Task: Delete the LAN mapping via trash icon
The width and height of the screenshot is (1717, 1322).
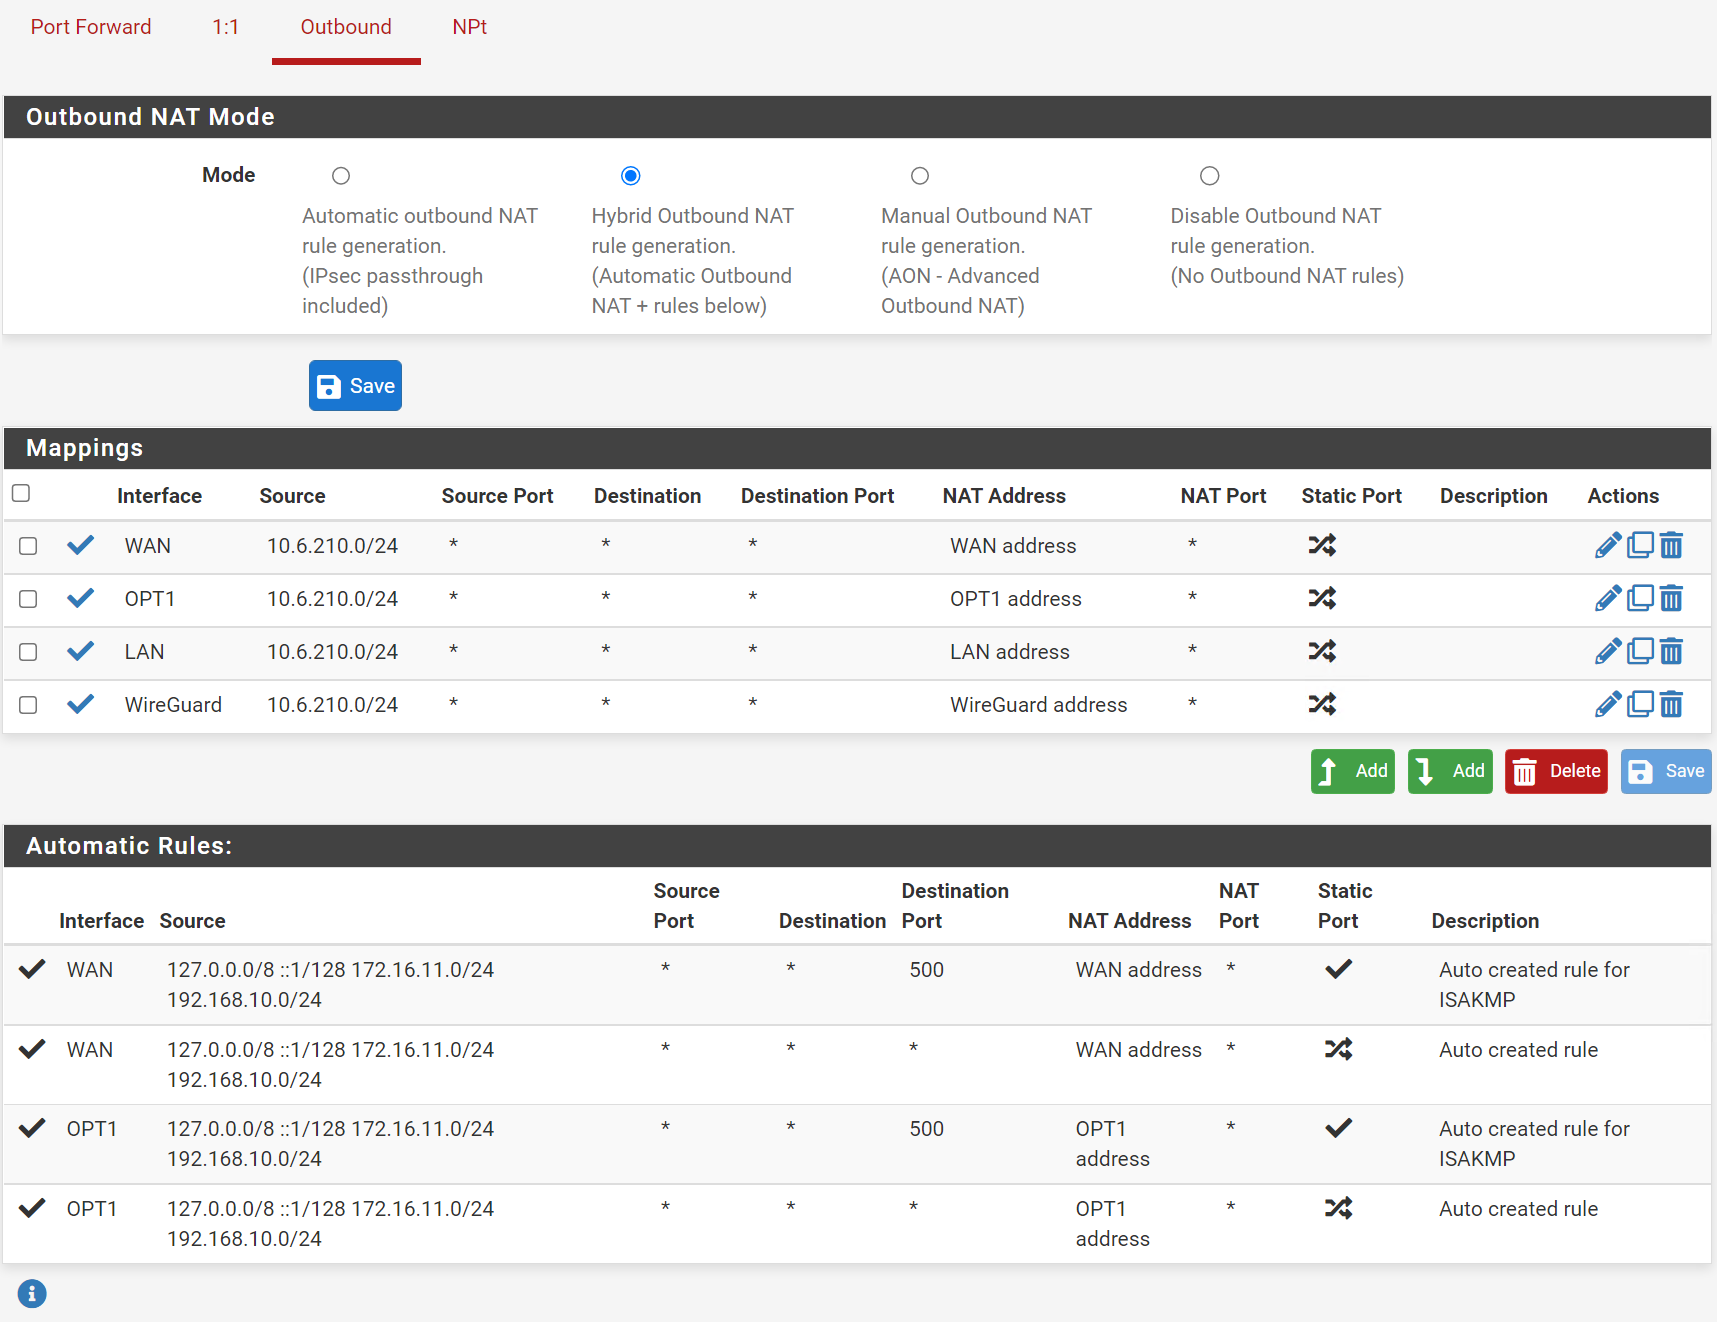Action: [1671, 651]
